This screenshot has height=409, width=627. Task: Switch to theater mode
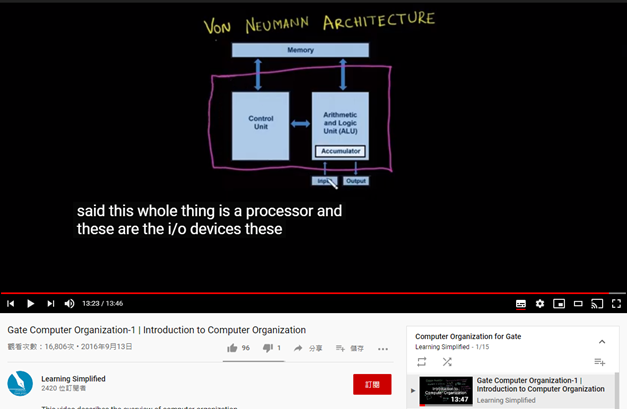click(578, 304)
